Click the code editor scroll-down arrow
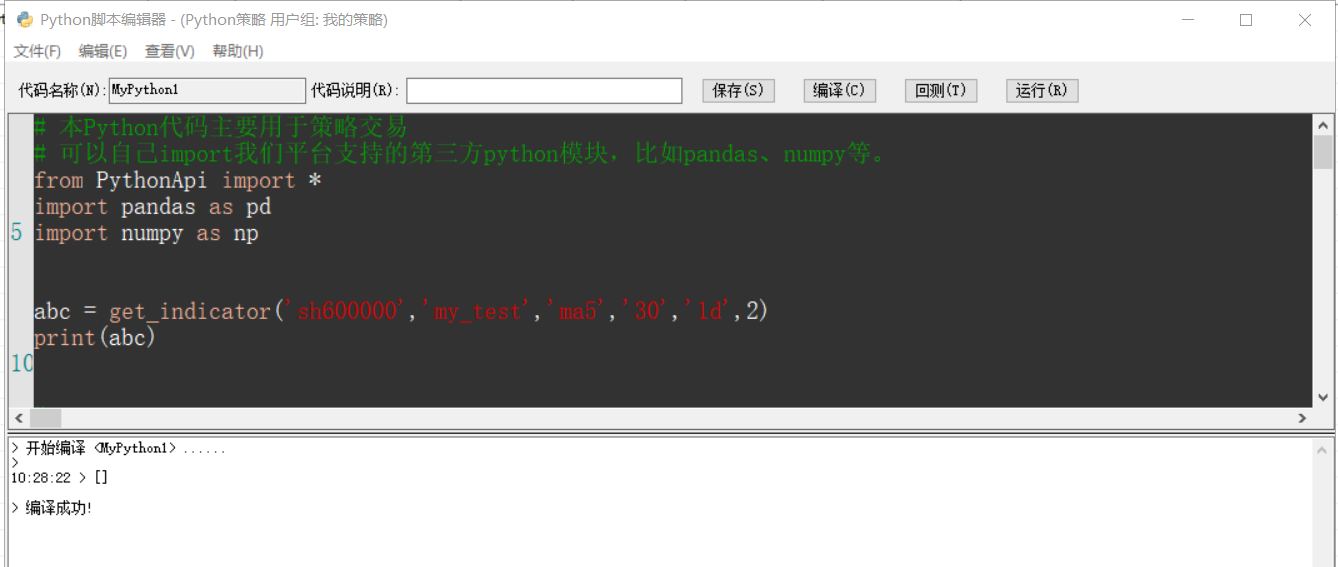 click(1323, 397)
